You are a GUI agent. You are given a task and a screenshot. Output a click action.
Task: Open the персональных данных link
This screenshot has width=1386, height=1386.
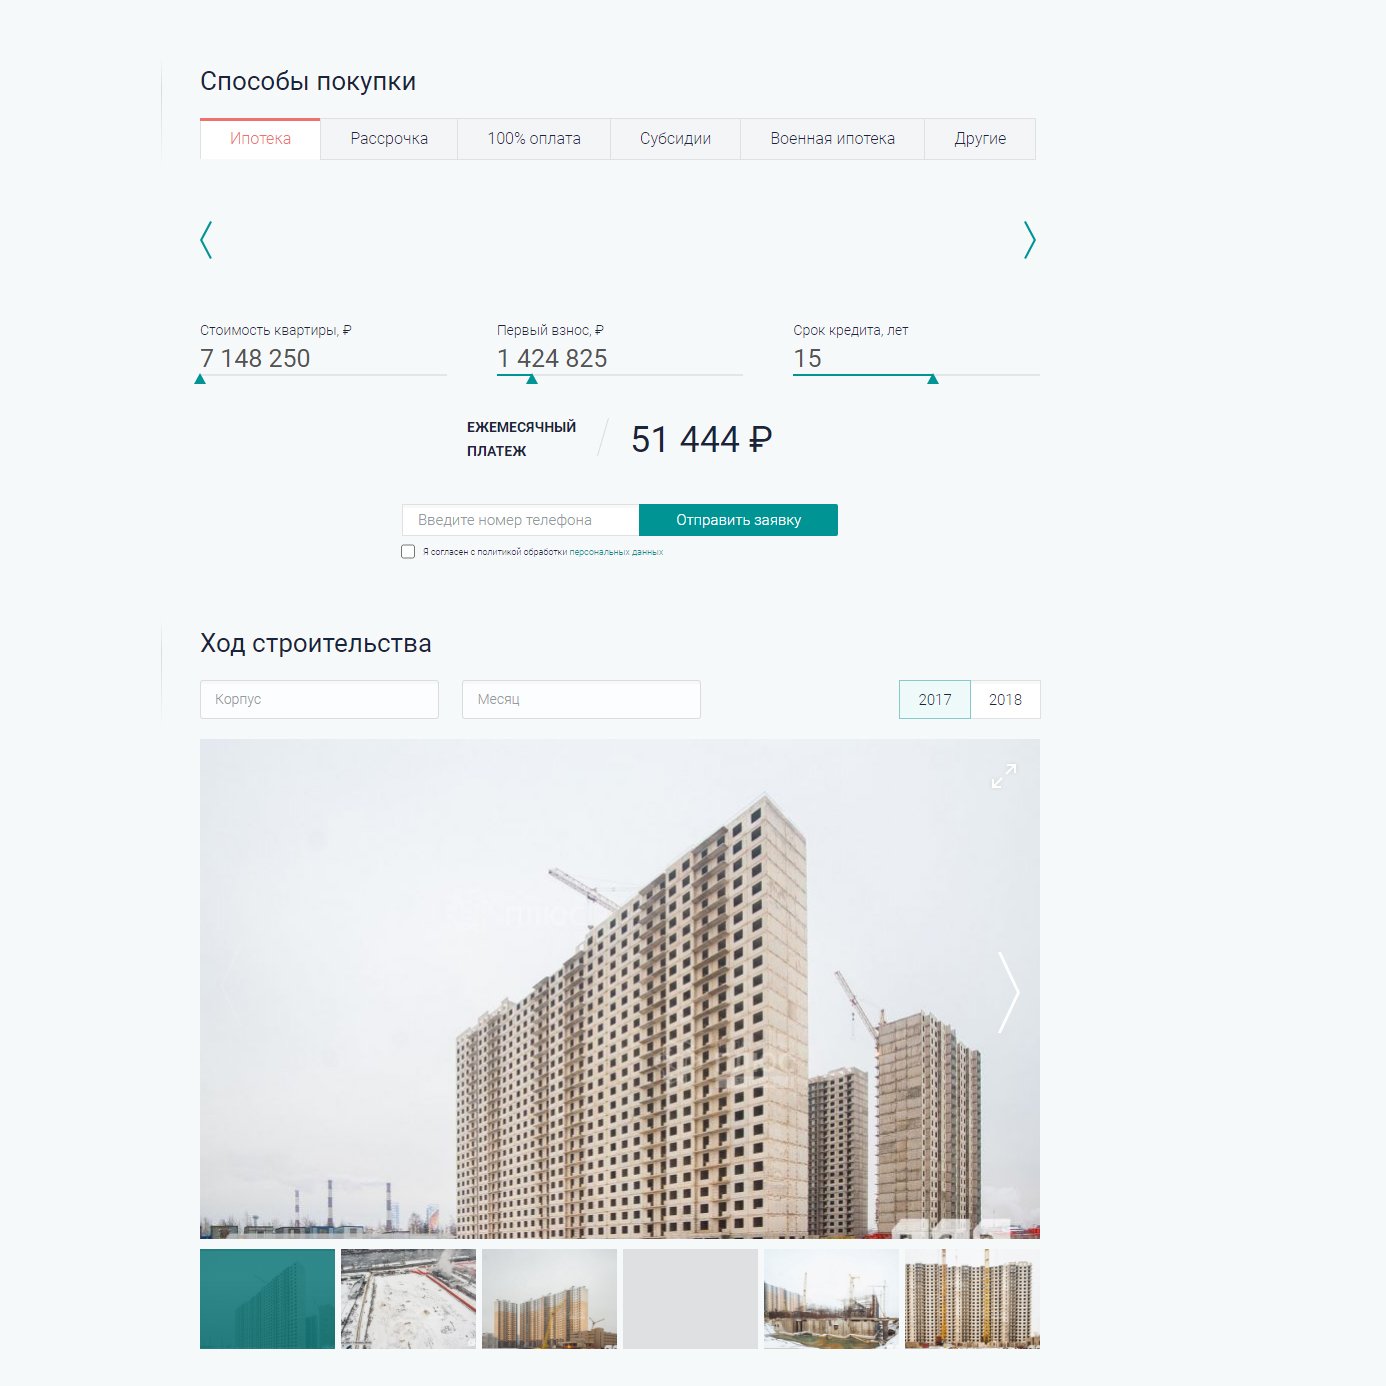tap(616, 552)
